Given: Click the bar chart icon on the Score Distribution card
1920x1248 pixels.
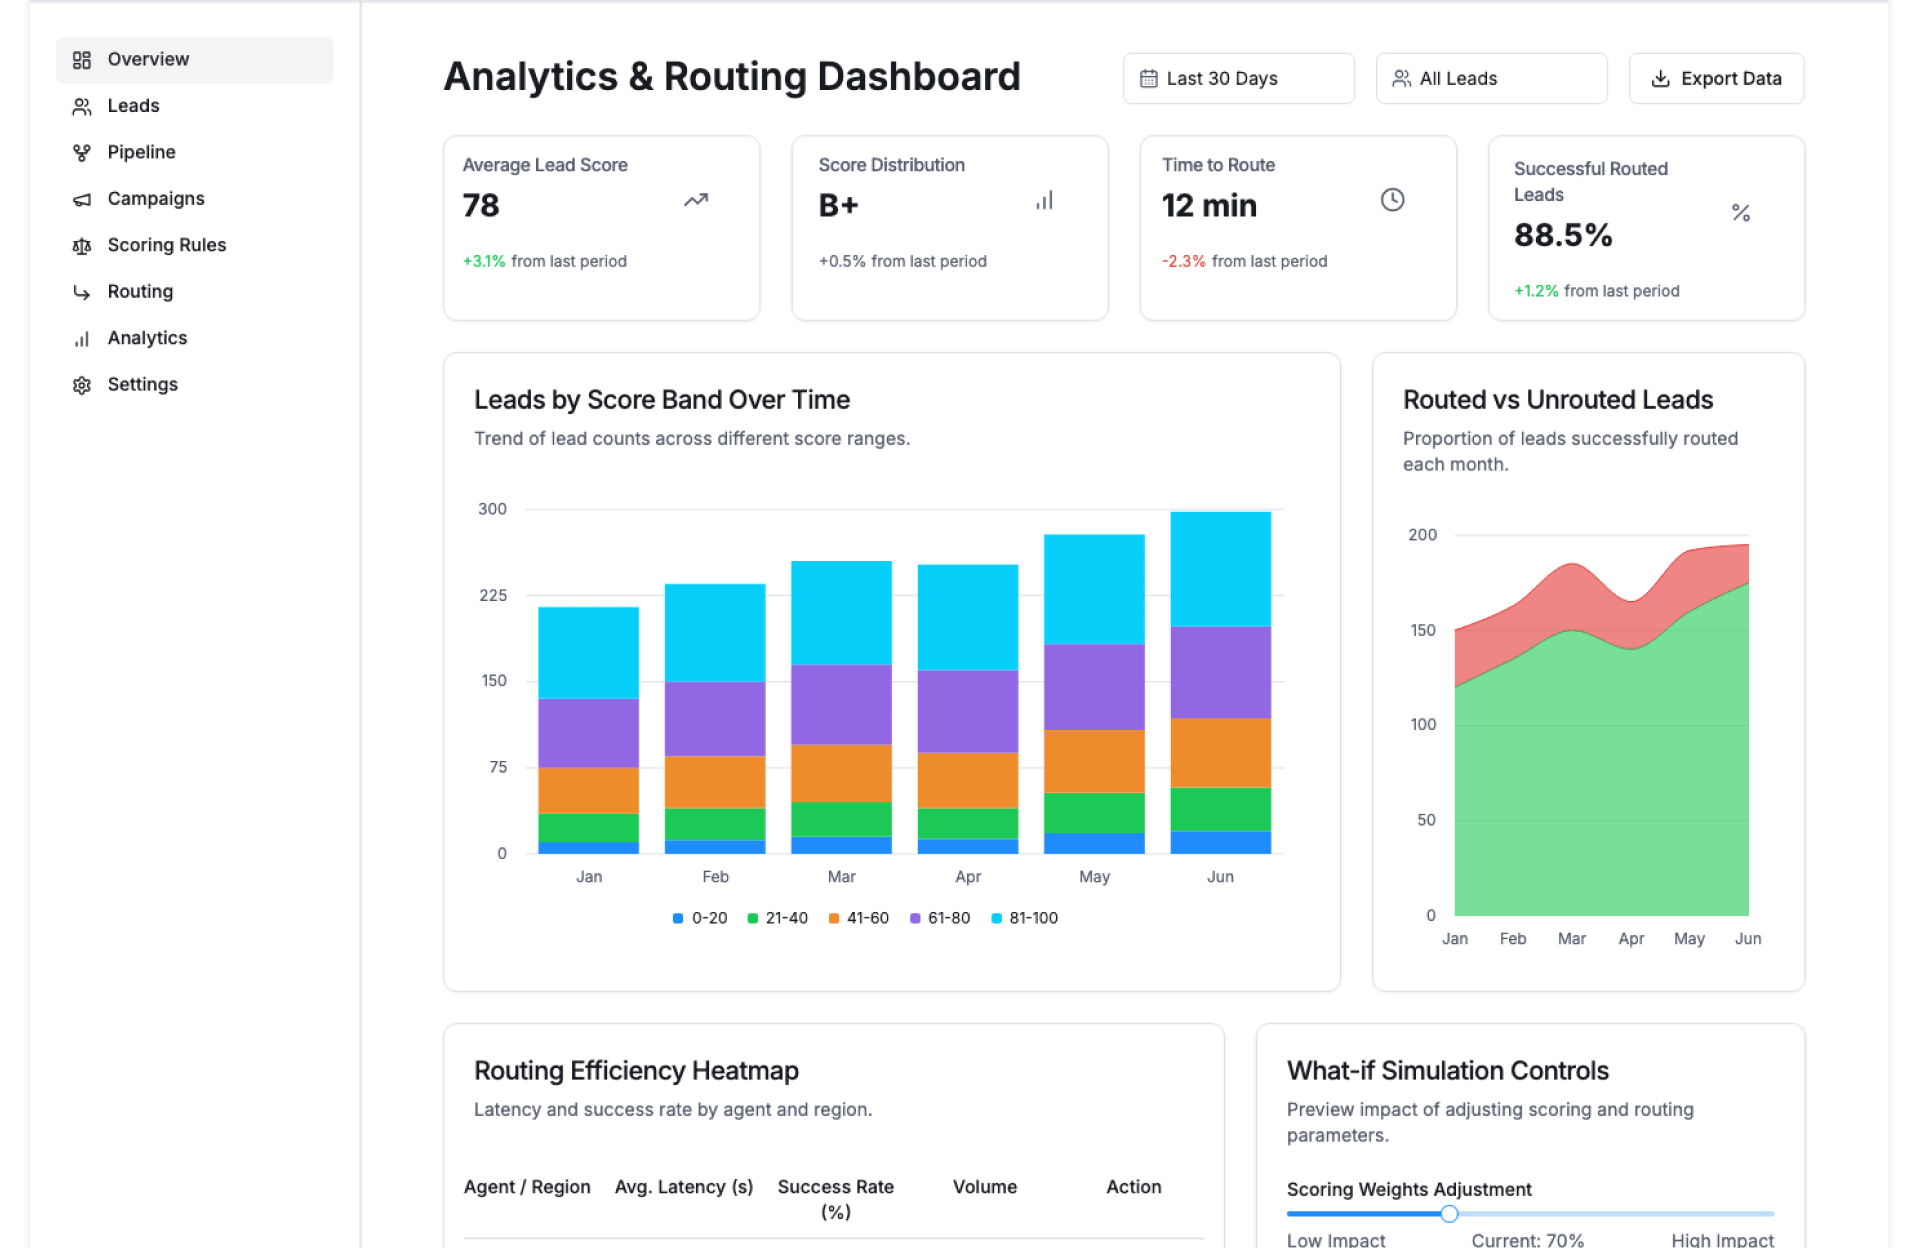Looking at the screenshot, I should point(1044,201).
